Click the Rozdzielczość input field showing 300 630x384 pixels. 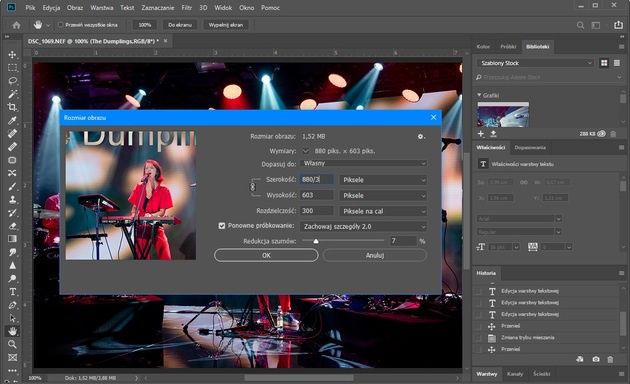[317, 211]
